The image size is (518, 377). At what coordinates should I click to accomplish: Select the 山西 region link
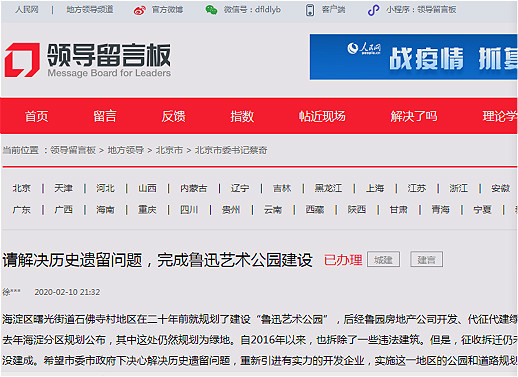pos(147,188)
